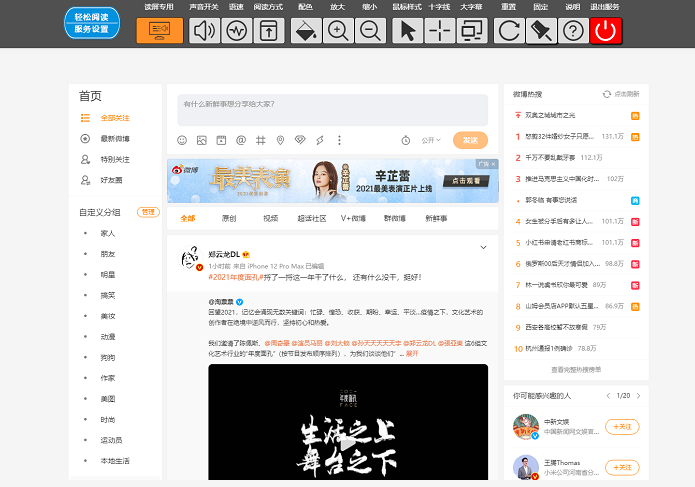Click the diamond-heart icon in composer
This screenshot has width=695, height=487.
click(x=300, y=140)
